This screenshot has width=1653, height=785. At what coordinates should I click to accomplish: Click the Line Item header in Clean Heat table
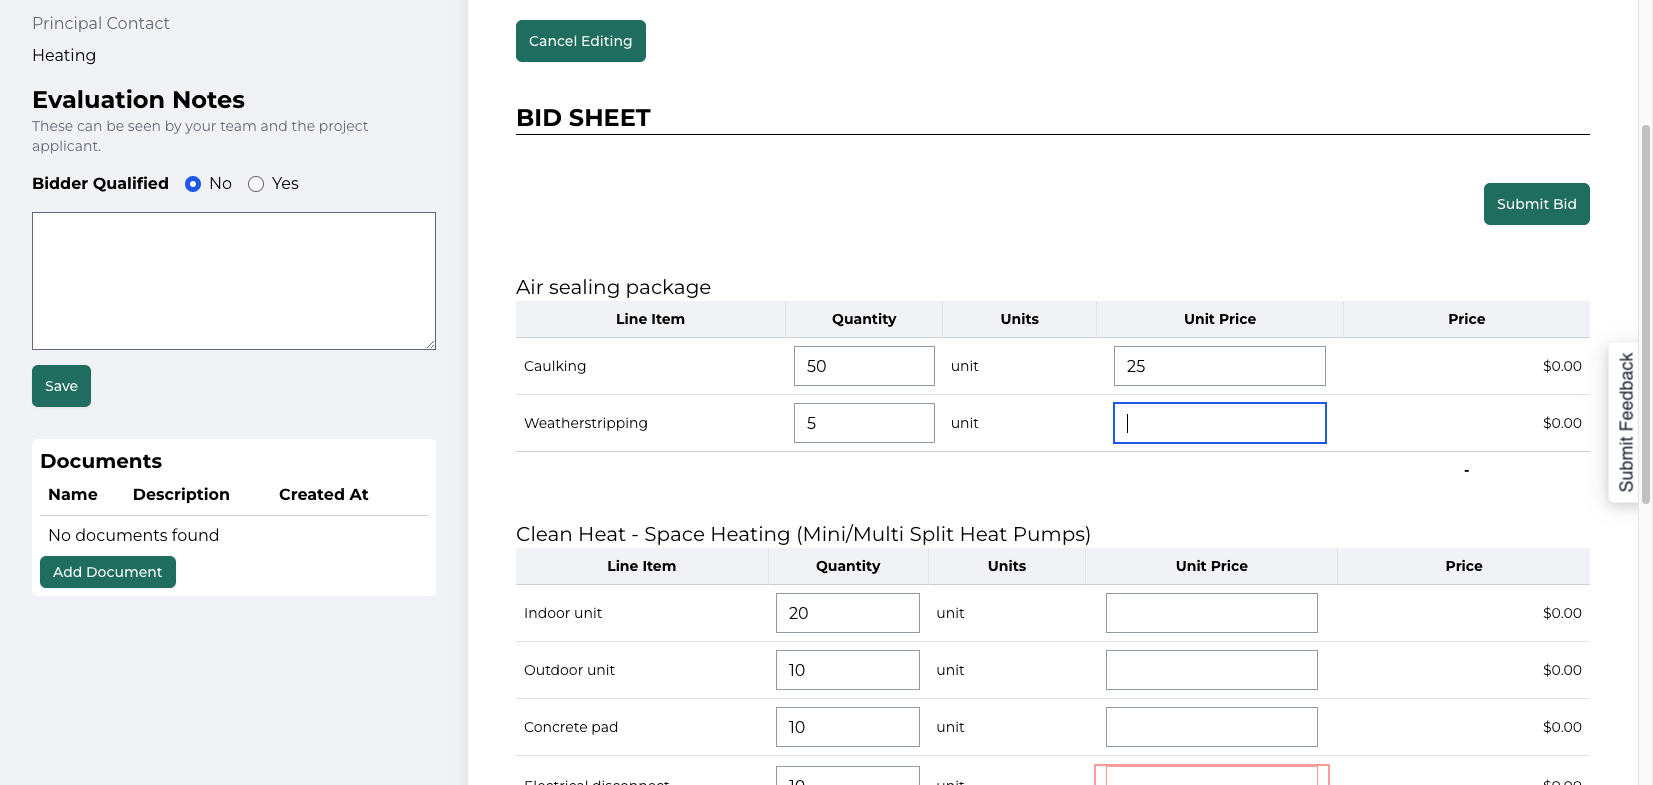[641, 566]
